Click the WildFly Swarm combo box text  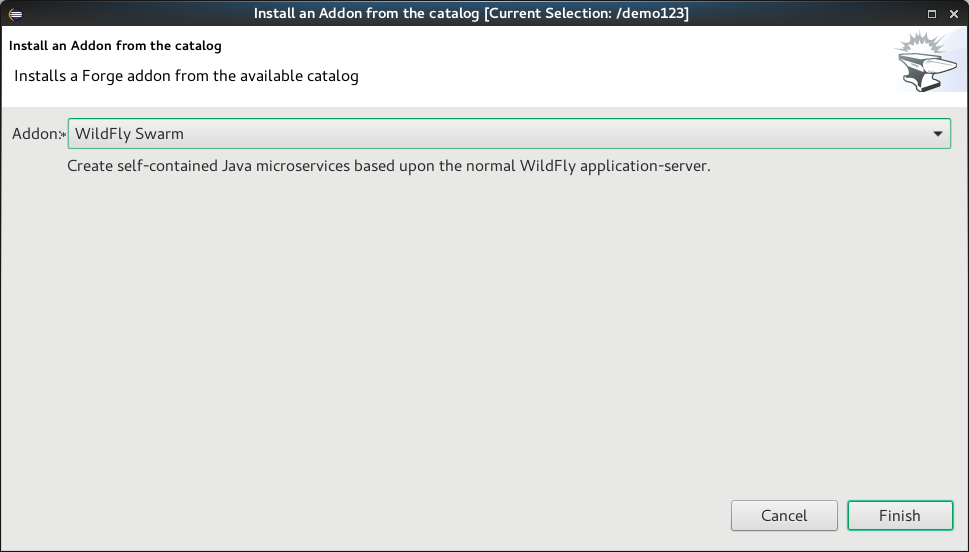click(130, 134)
